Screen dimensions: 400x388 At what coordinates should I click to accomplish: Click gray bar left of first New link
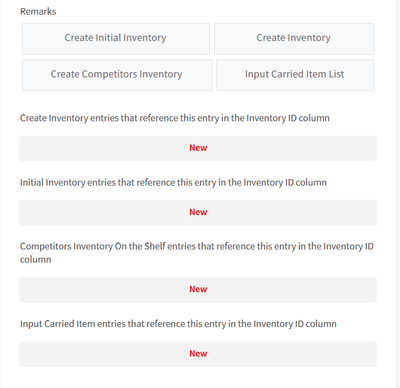click(104, 148)
